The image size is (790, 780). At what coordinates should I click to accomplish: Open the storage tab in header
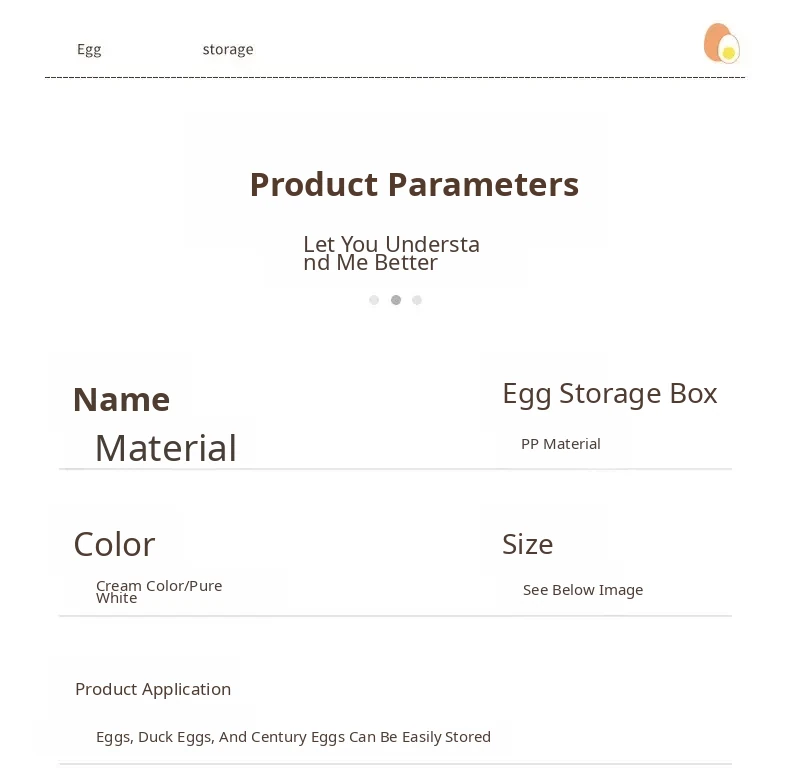tap(228, 49)
